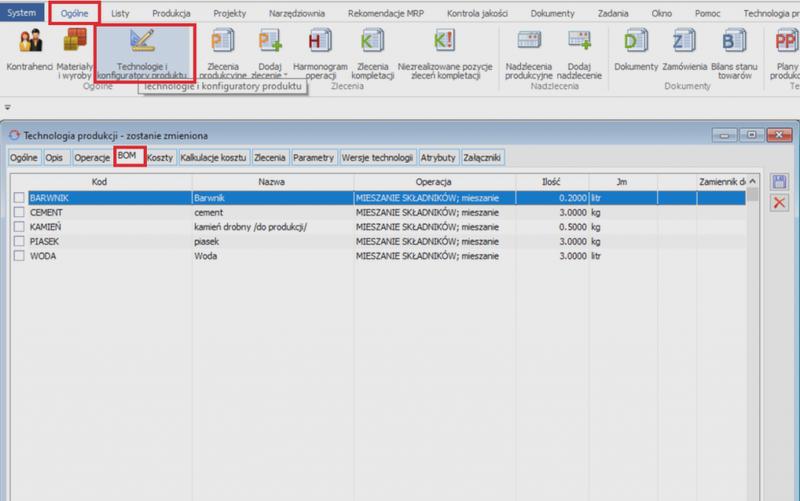The image size is (800, 501).
Task: Click the red X cancel icon
Action: (x=779, y=203)
